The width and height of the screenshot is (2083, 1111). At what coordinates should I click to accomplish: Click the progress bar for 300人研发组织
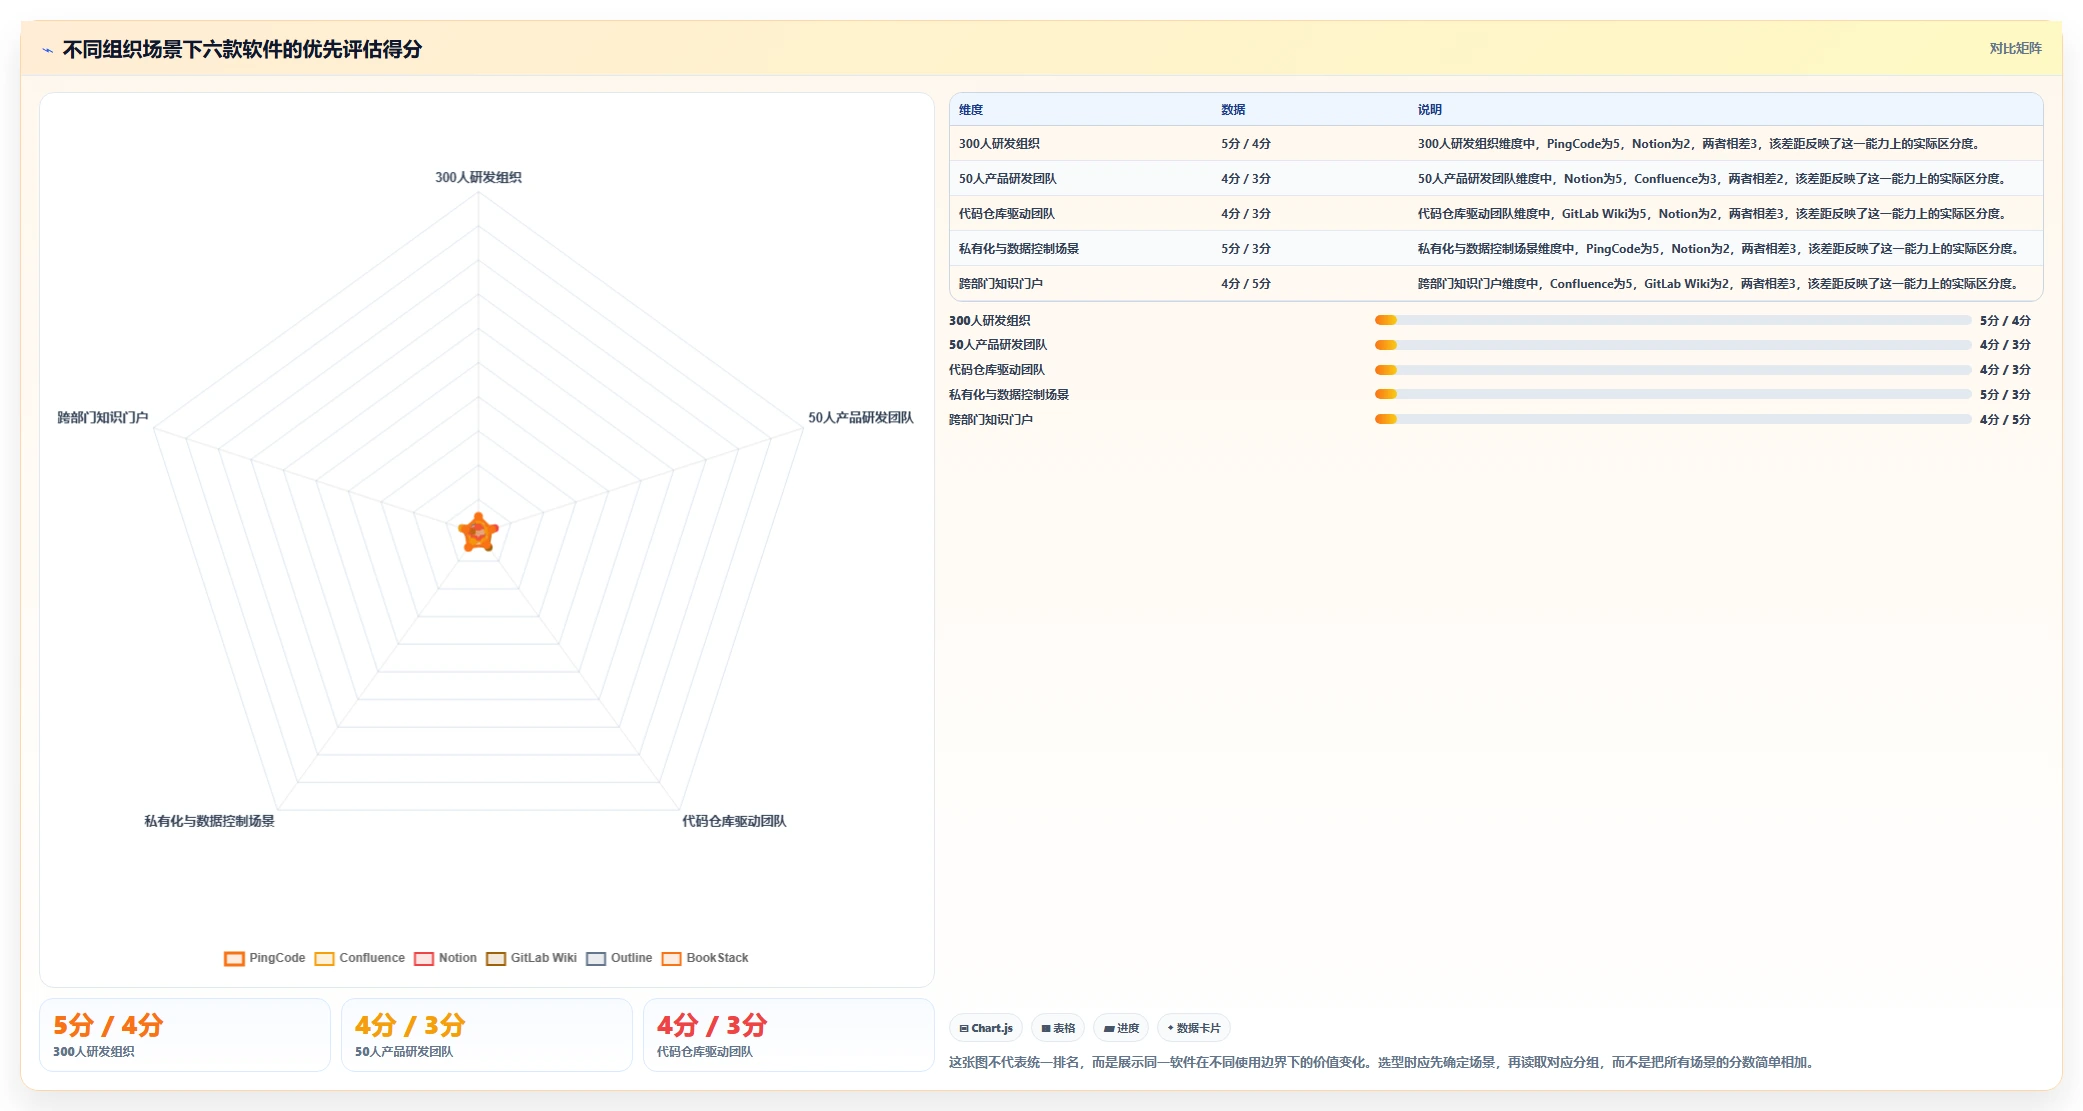click(x=1673, y=320)
